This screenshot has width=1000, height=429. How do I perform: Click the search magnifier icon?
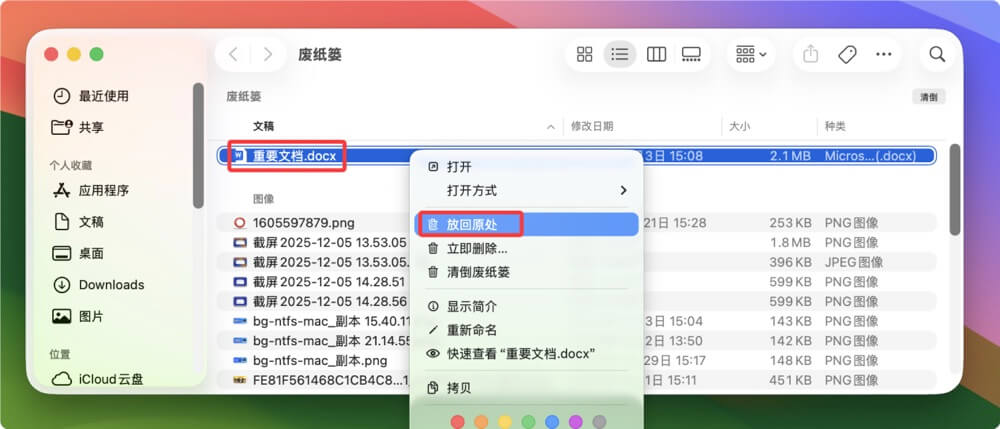pos(937,54)
